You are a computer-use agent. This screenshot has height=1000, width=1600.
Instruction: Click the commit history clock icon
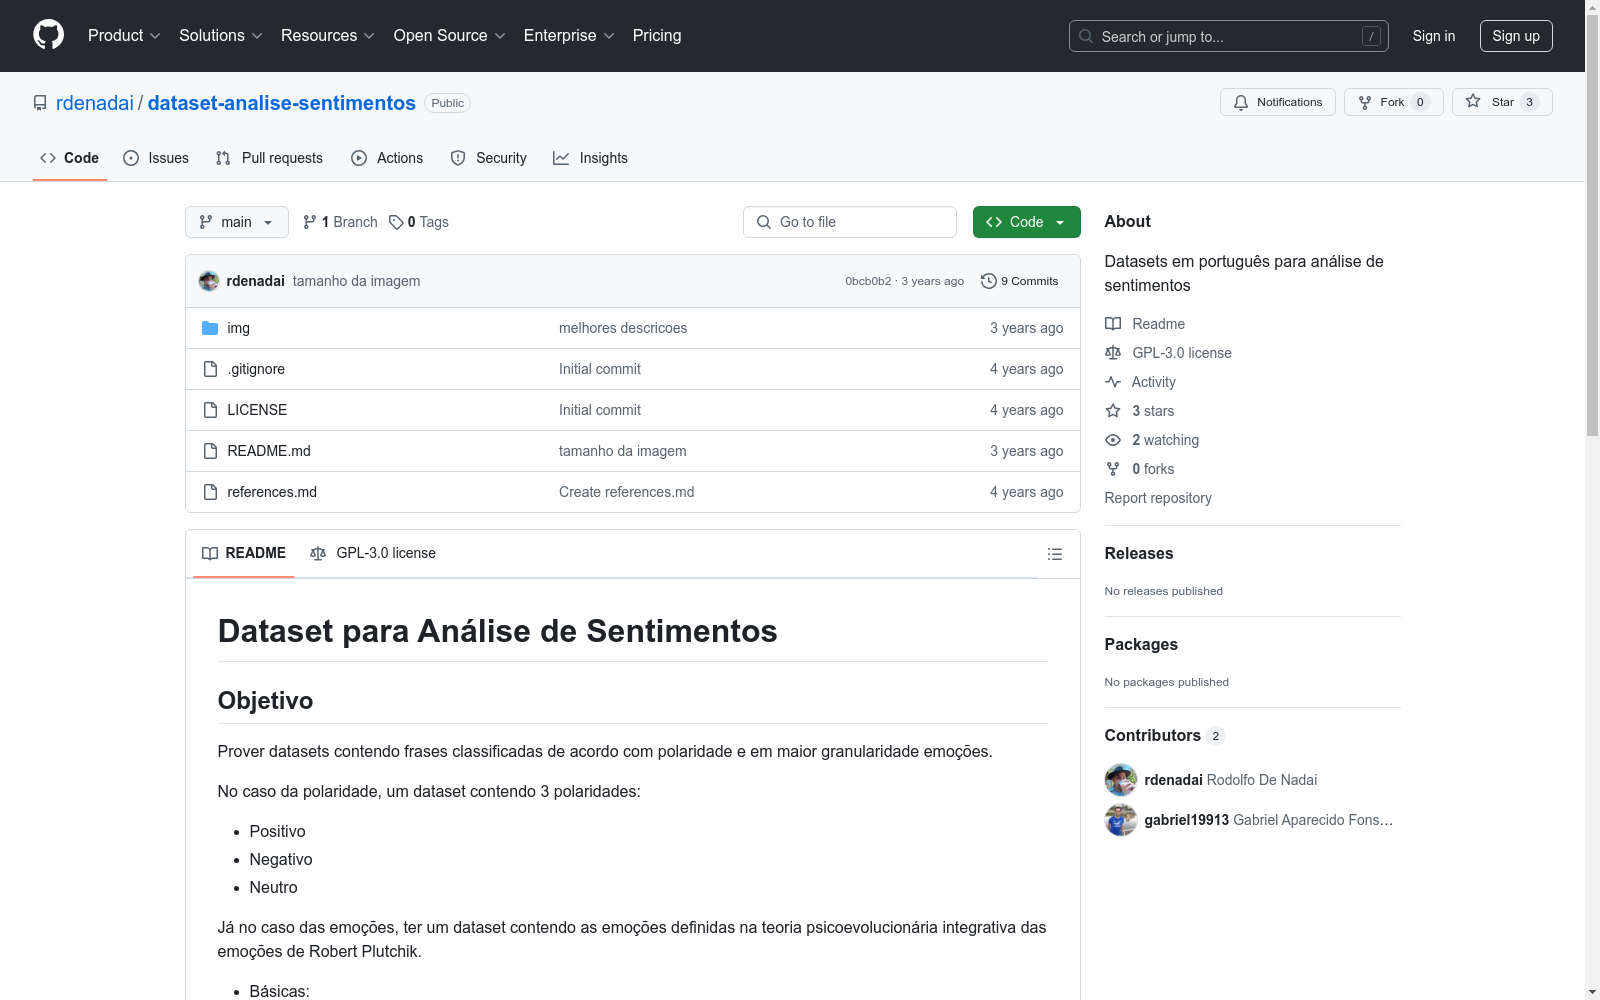989,281
